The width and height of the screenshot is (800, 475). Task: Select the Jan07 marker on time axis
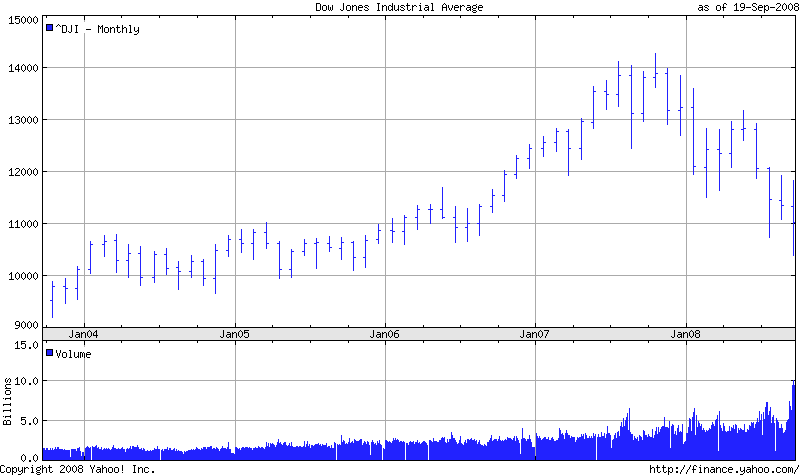pos(535,333)
